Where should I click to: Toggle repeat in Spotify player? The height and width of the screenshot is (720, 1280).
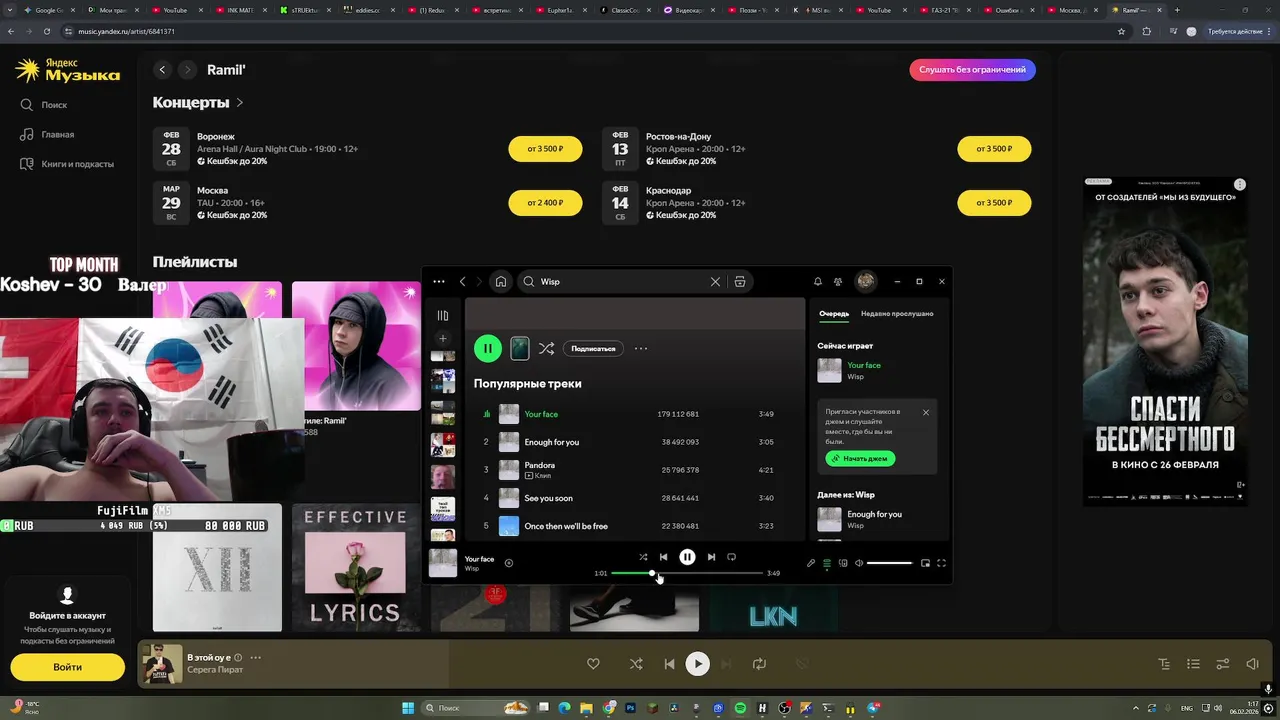pos(731,557)
